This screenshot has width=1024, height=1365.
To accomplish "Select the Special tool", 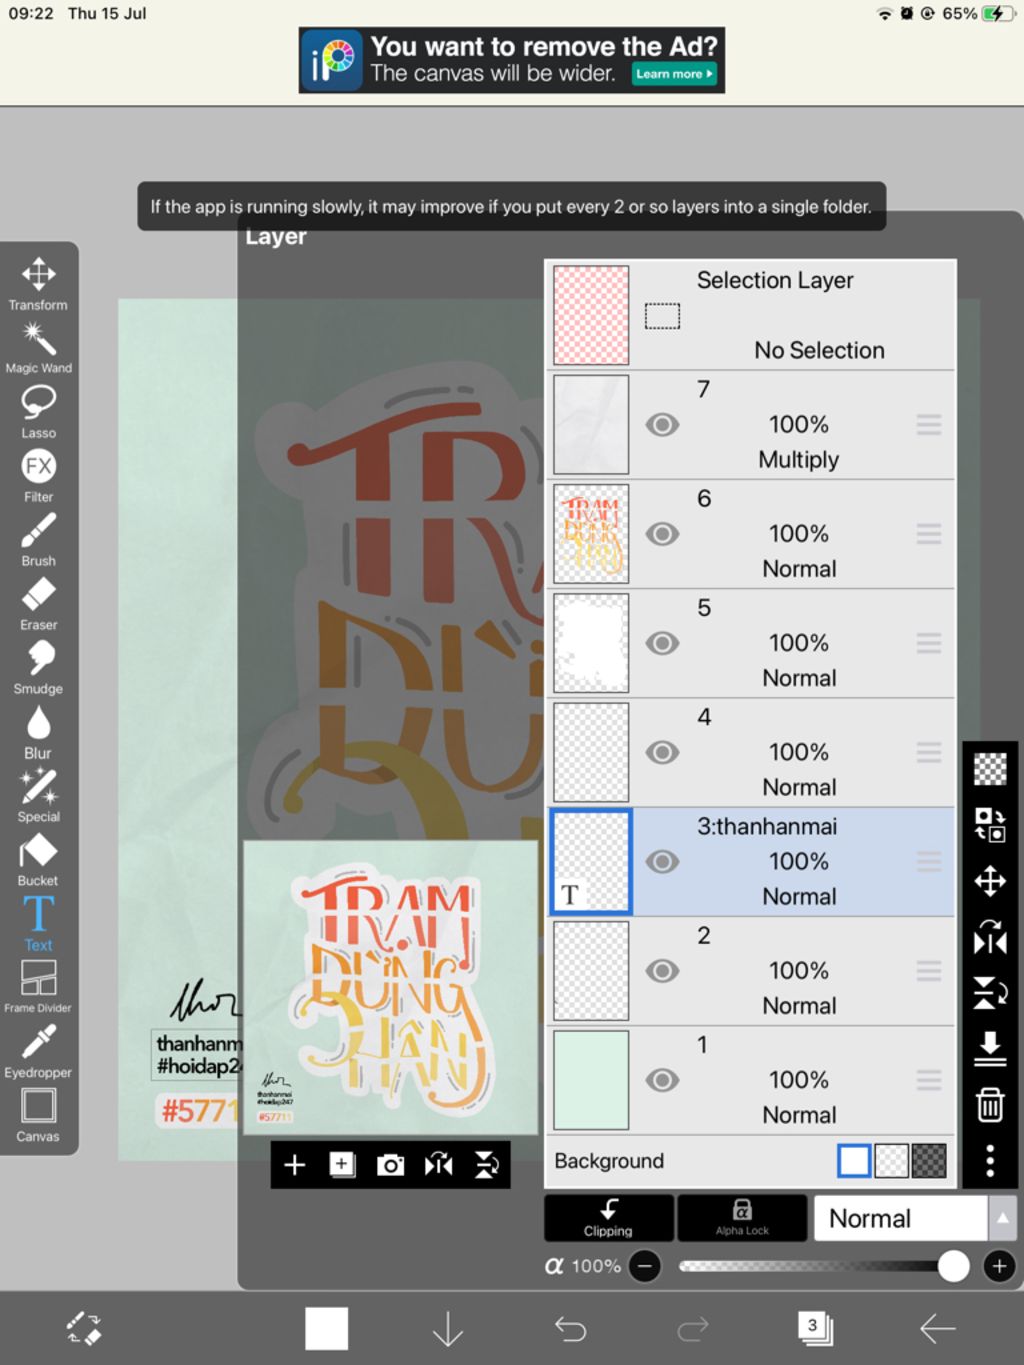I will pyautogui.click(x=38, y=796).
